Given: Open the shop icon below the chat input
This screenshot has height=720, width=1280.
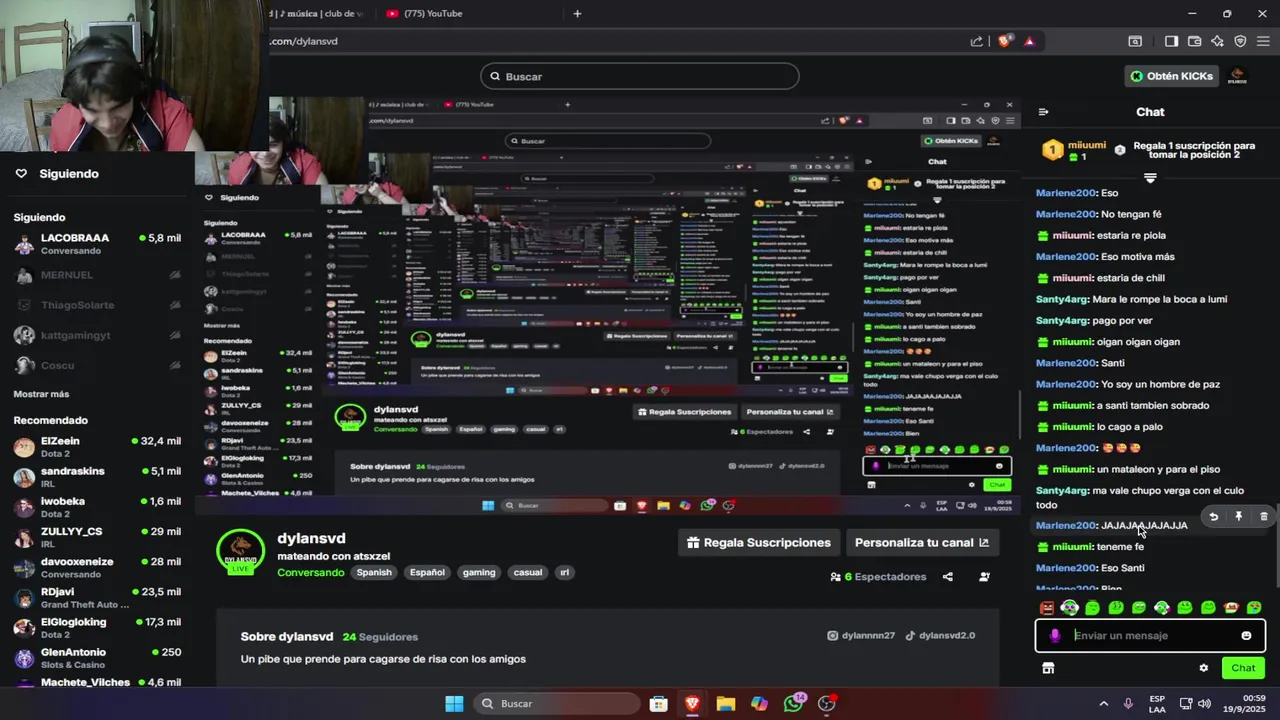Looking at the screenshot, I should (1048, 668).
